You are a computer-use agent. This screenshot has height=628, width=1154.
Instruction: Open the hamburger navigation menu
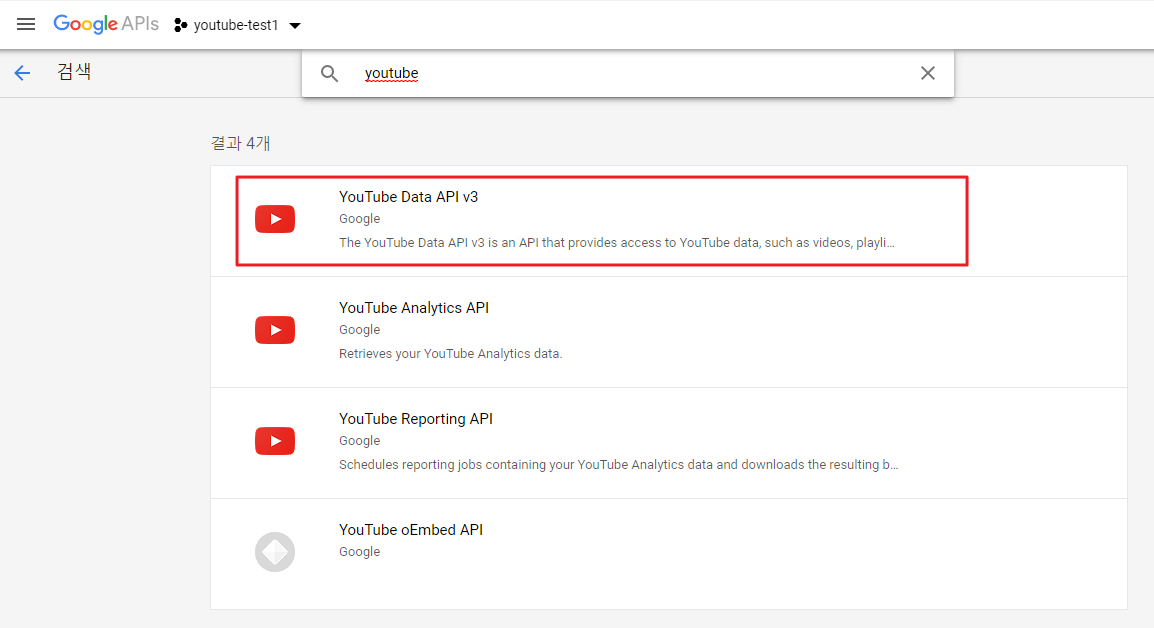click(26, 24)
